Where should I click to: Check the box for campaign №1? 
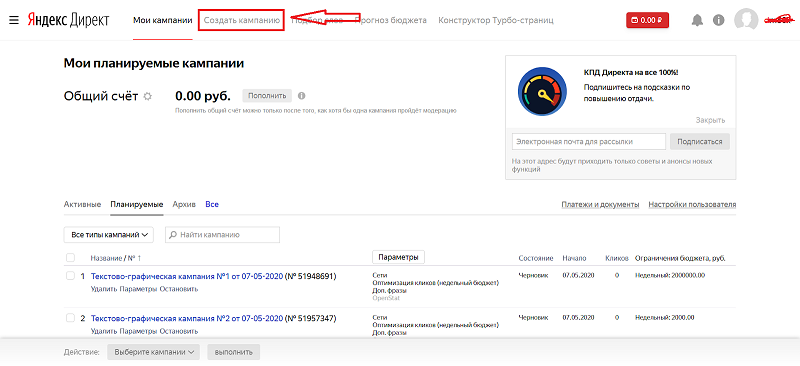point(70,276)
